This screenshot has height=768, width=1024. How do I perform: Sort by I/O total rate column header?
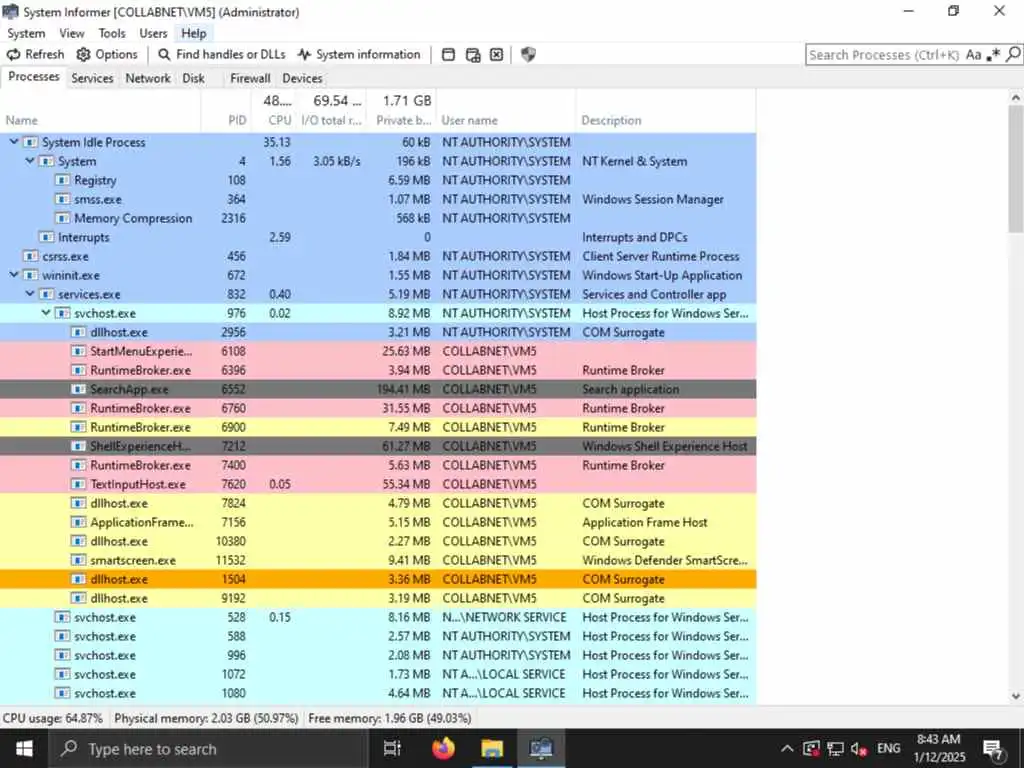point(330,120)
